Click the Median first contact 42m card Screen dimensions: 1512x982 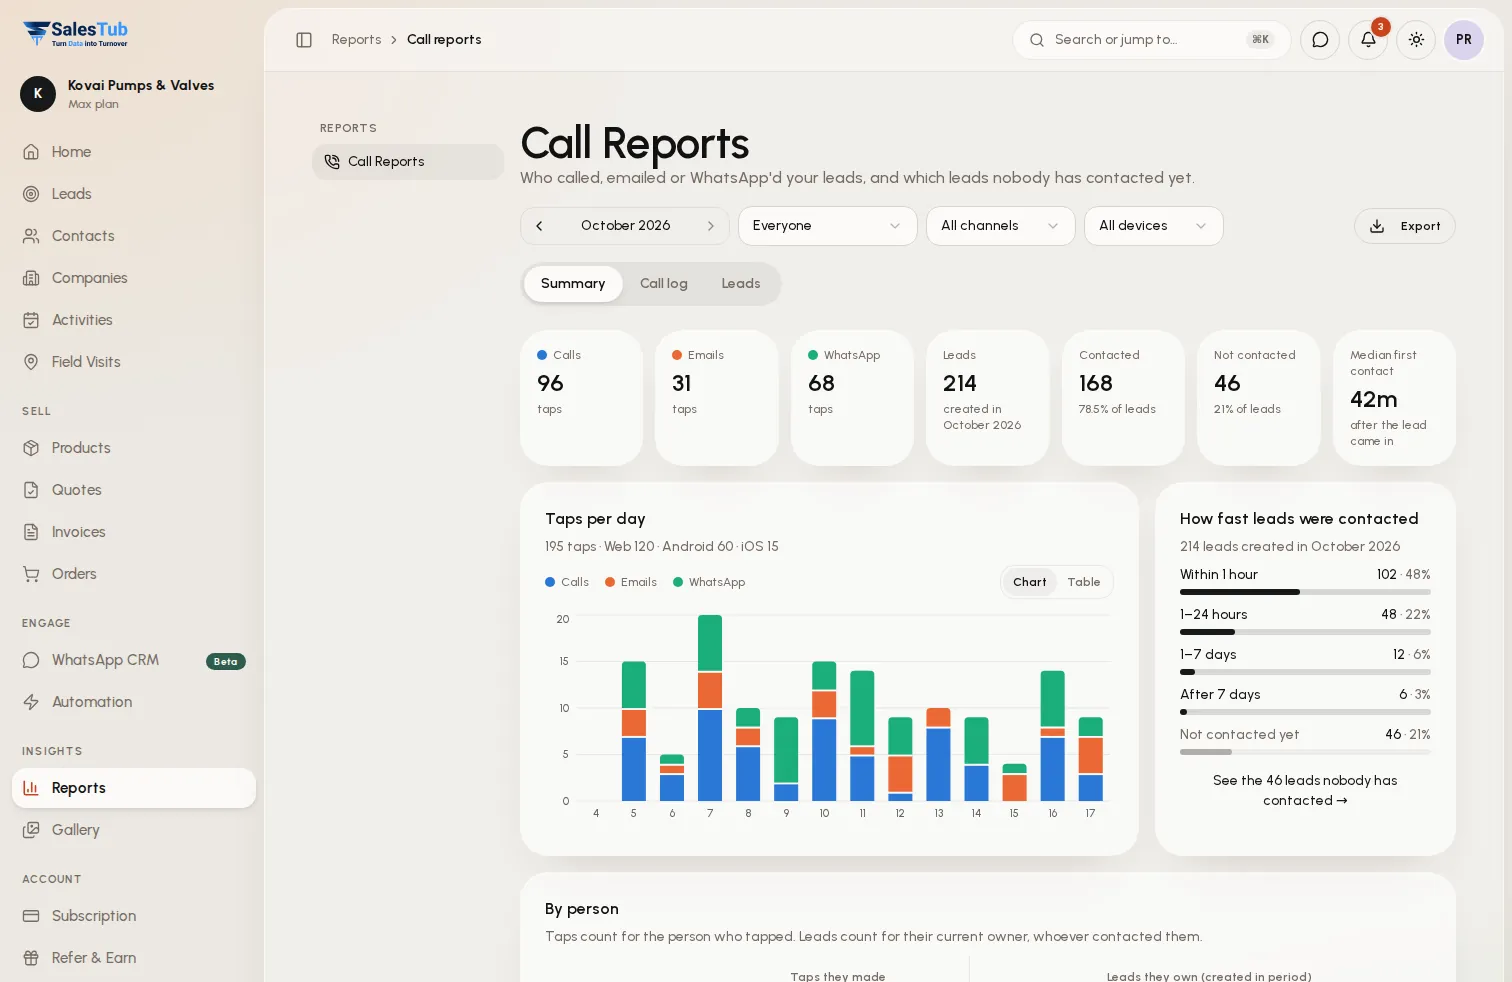[x=1394, y=398]
